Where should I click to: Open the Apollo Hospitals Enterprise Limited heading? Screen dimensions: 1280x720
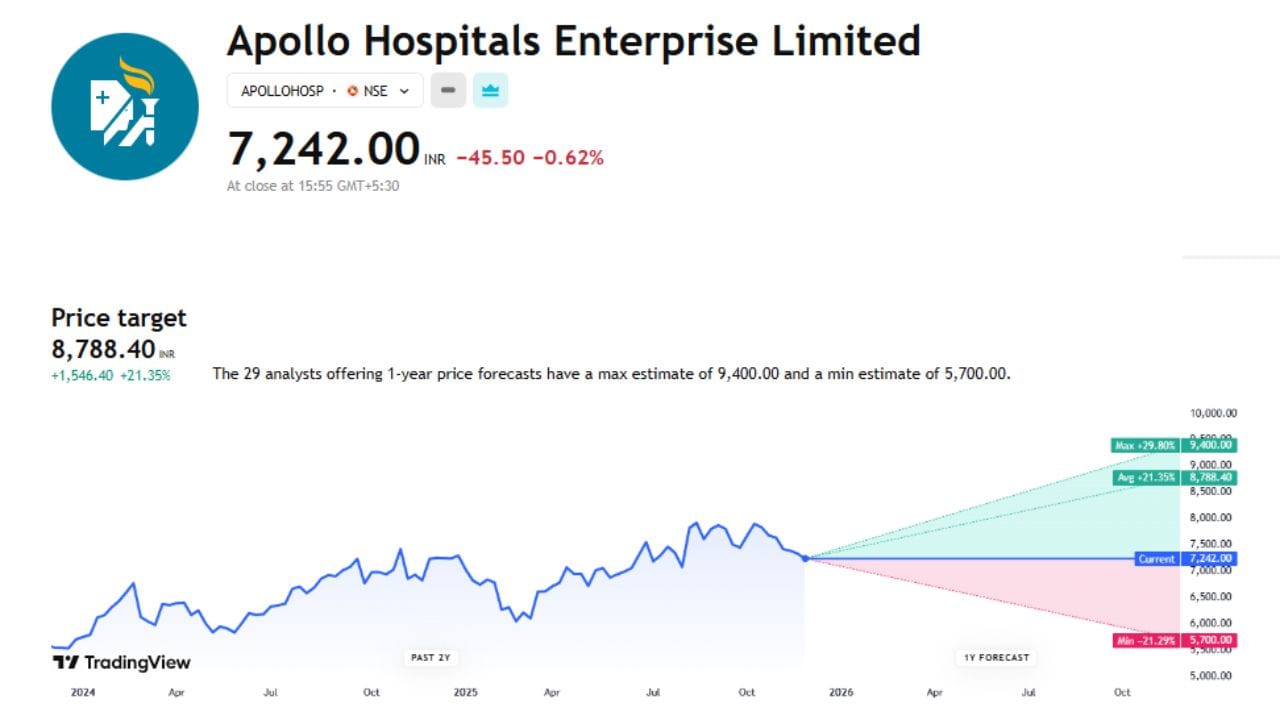[x=575, y=41]
